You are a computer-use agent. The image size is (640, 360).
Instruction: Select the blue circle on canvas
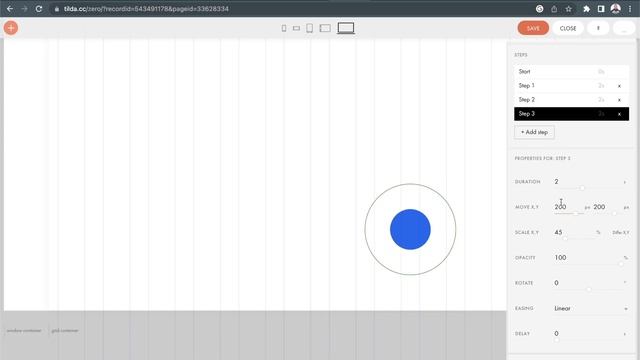(410, 229)
